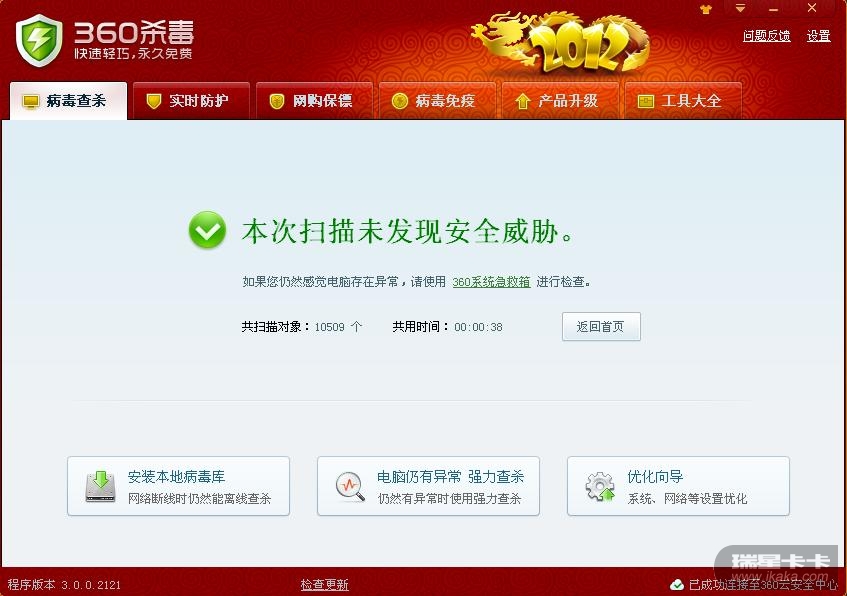Go to the 病毒免疫 tab

coord(437,101)
